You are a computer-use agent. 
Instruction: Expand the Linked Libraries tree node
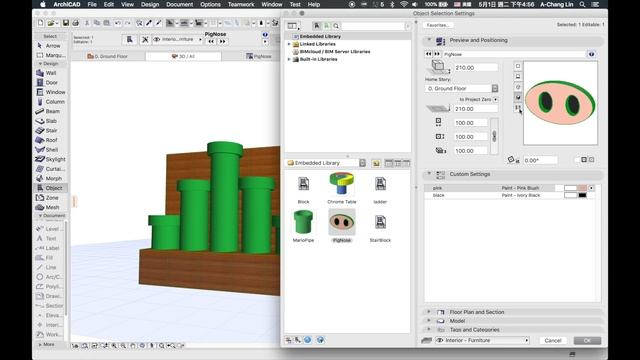[289, 44]
